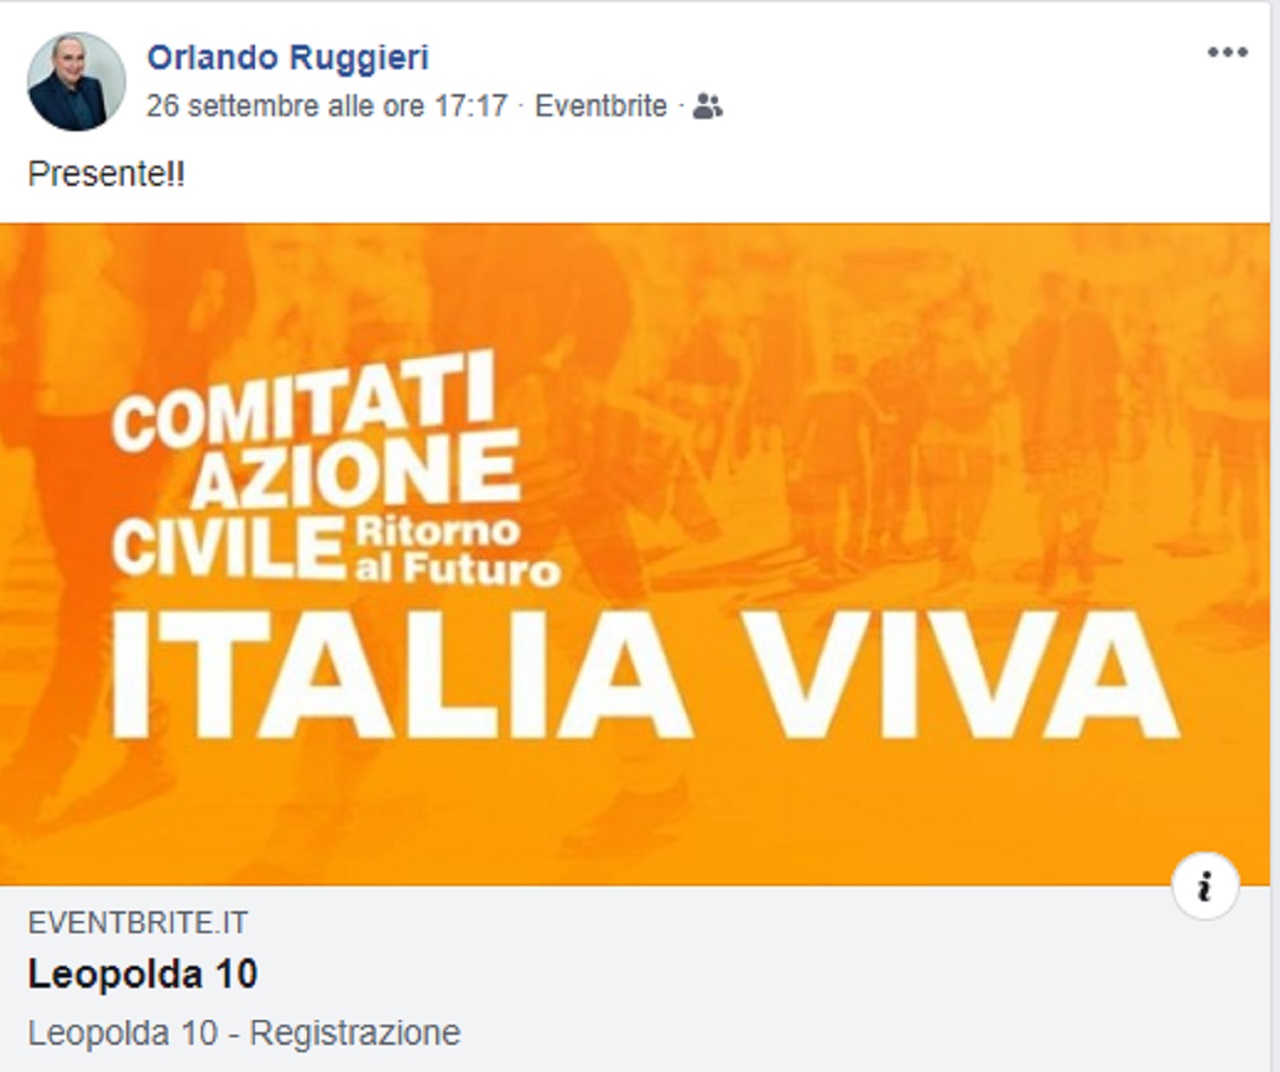Open the Eventbrite source link
Screen dimensions: 1280x1072
(601, 105)
